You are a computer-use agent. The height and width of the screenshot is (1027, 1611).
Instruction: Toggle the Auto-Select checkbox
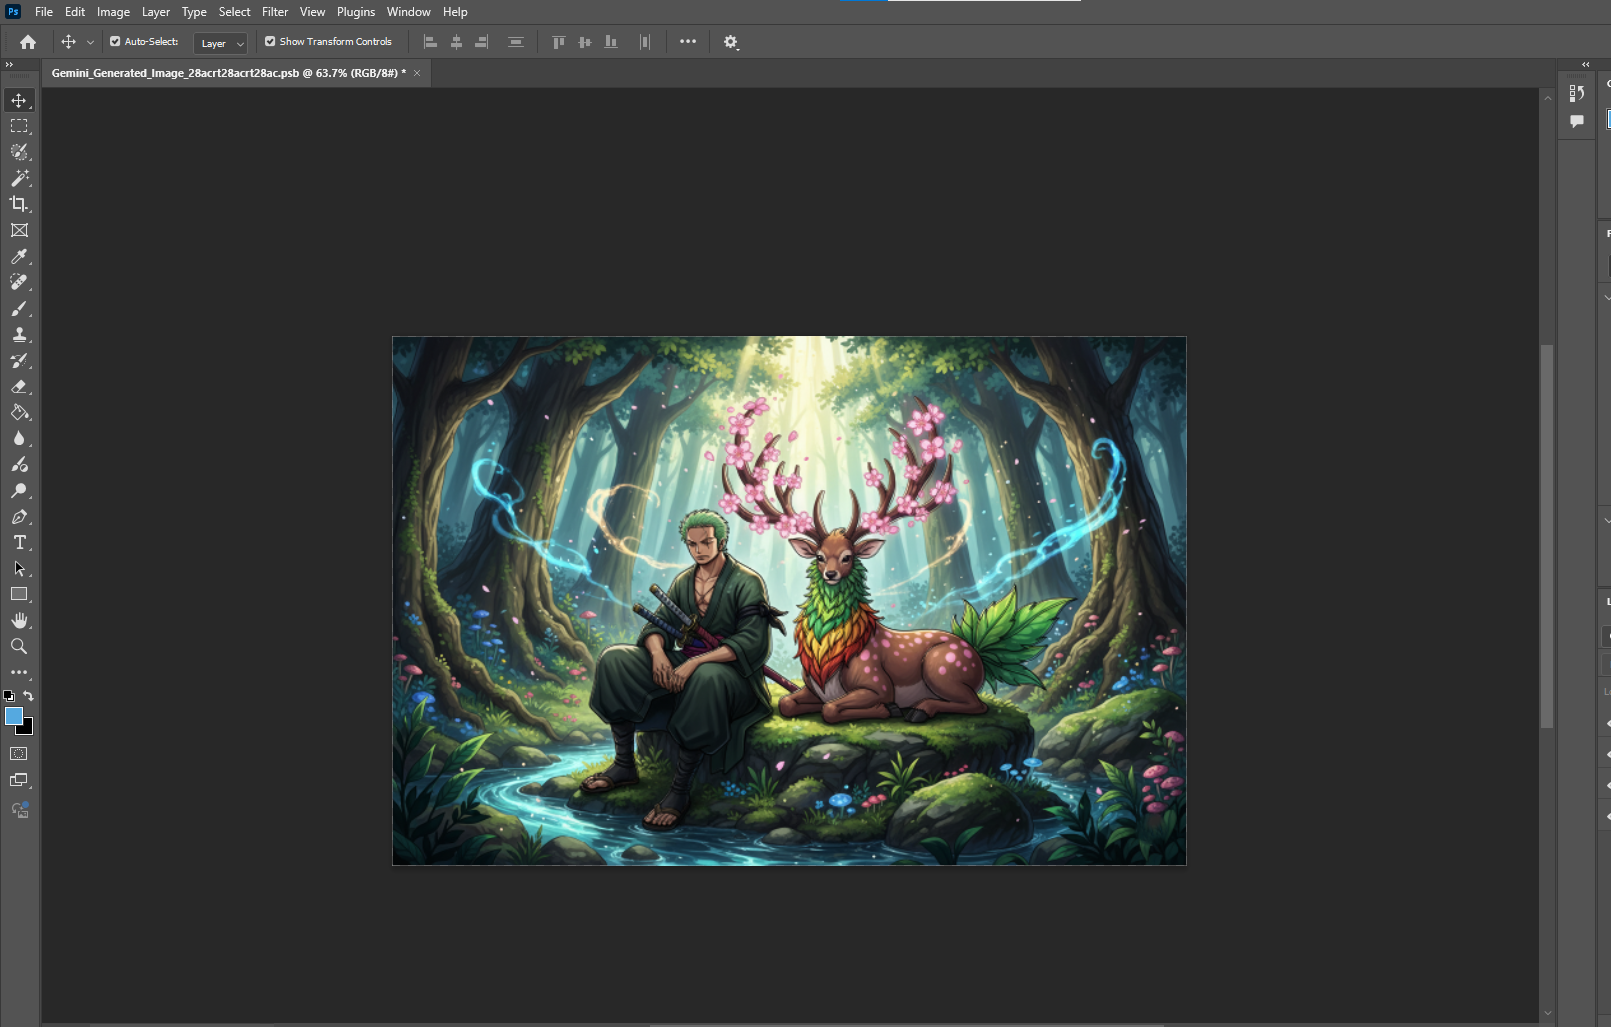[x=115, y=42]
